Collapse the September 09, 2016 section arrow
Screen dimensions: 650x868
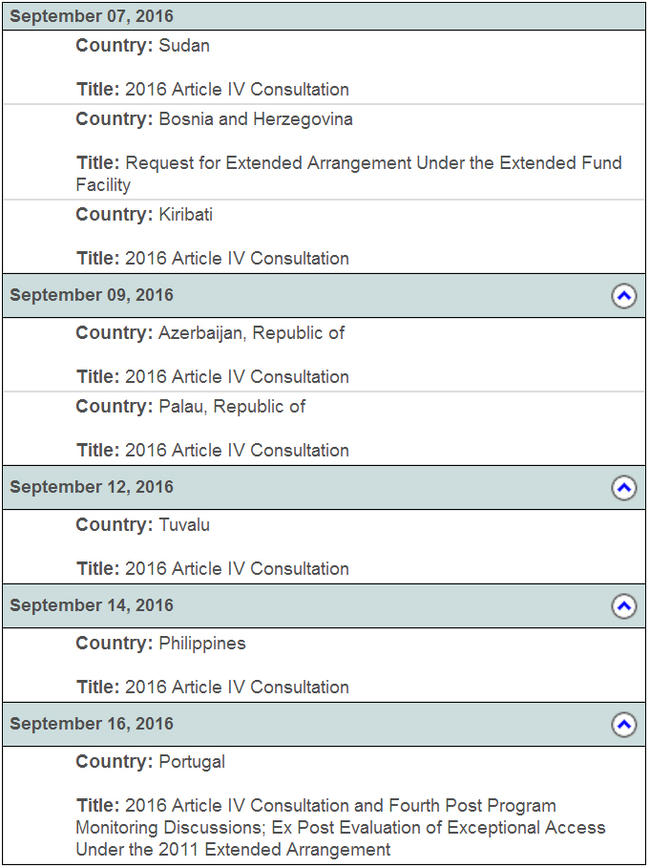click(624, 296)
